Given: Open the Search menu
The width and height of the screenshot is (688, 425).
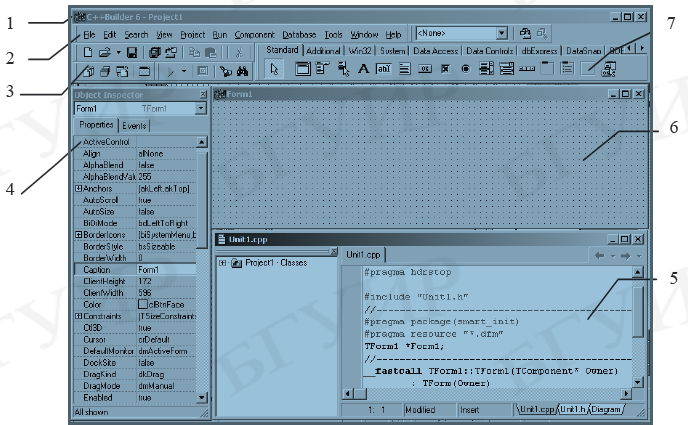Looking at the screenshot, I should pyautogui.click(x=136, y=35).
